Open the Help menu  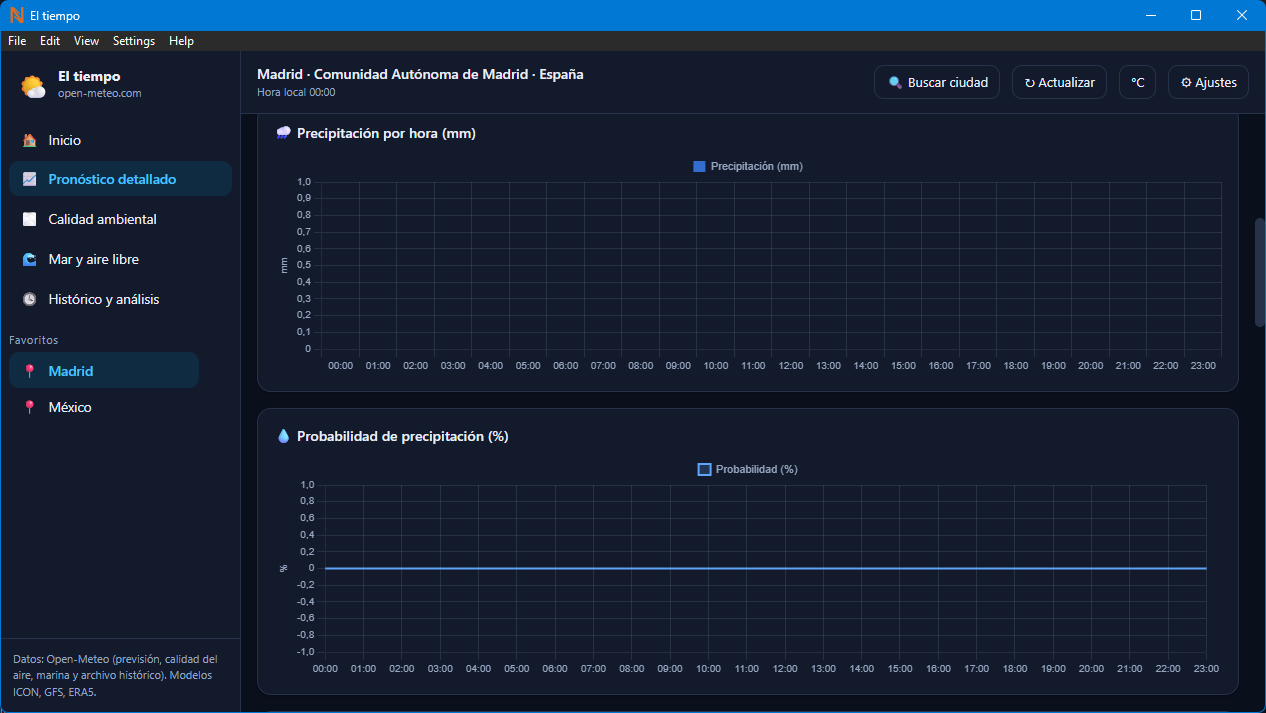(x=181, y=41)
